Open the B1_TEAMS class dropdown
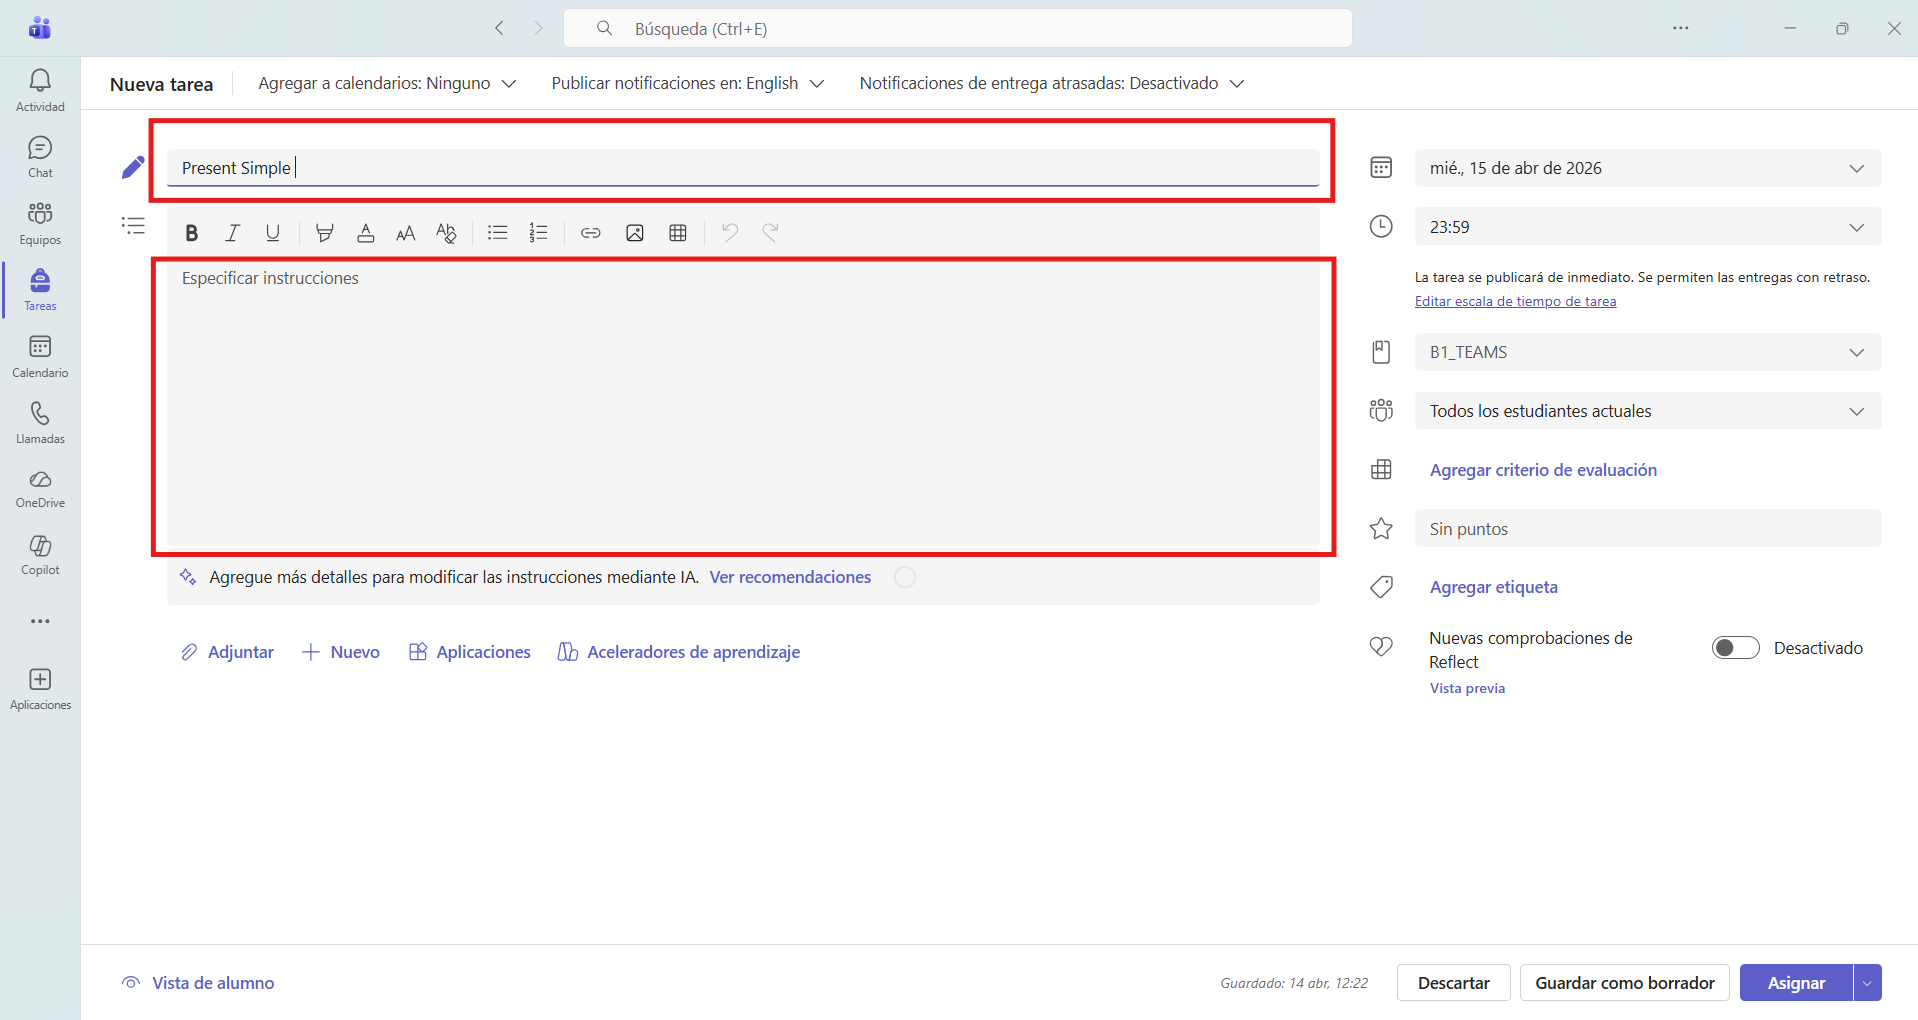The width and height of the screenshot is (1918, 1020). coord(1648,352)
